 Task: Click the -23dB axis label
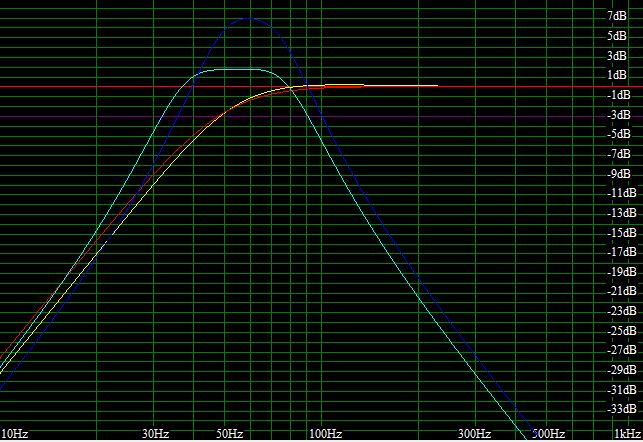622,311
